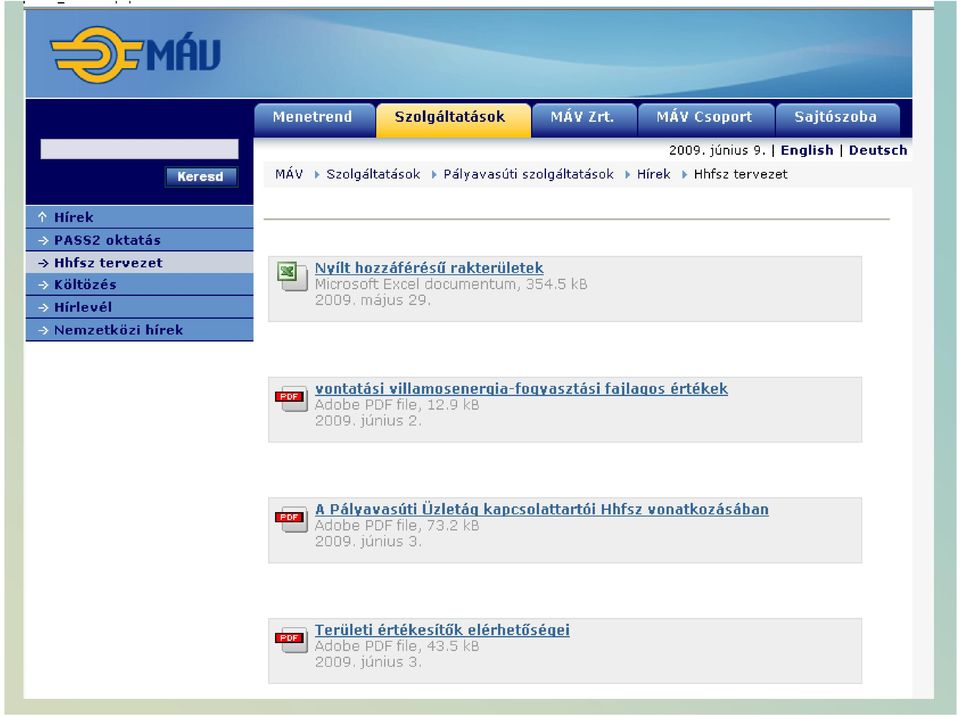Click Szolgáltatások in the breadcrumb

pyautogui.click(x=373, y=174)
